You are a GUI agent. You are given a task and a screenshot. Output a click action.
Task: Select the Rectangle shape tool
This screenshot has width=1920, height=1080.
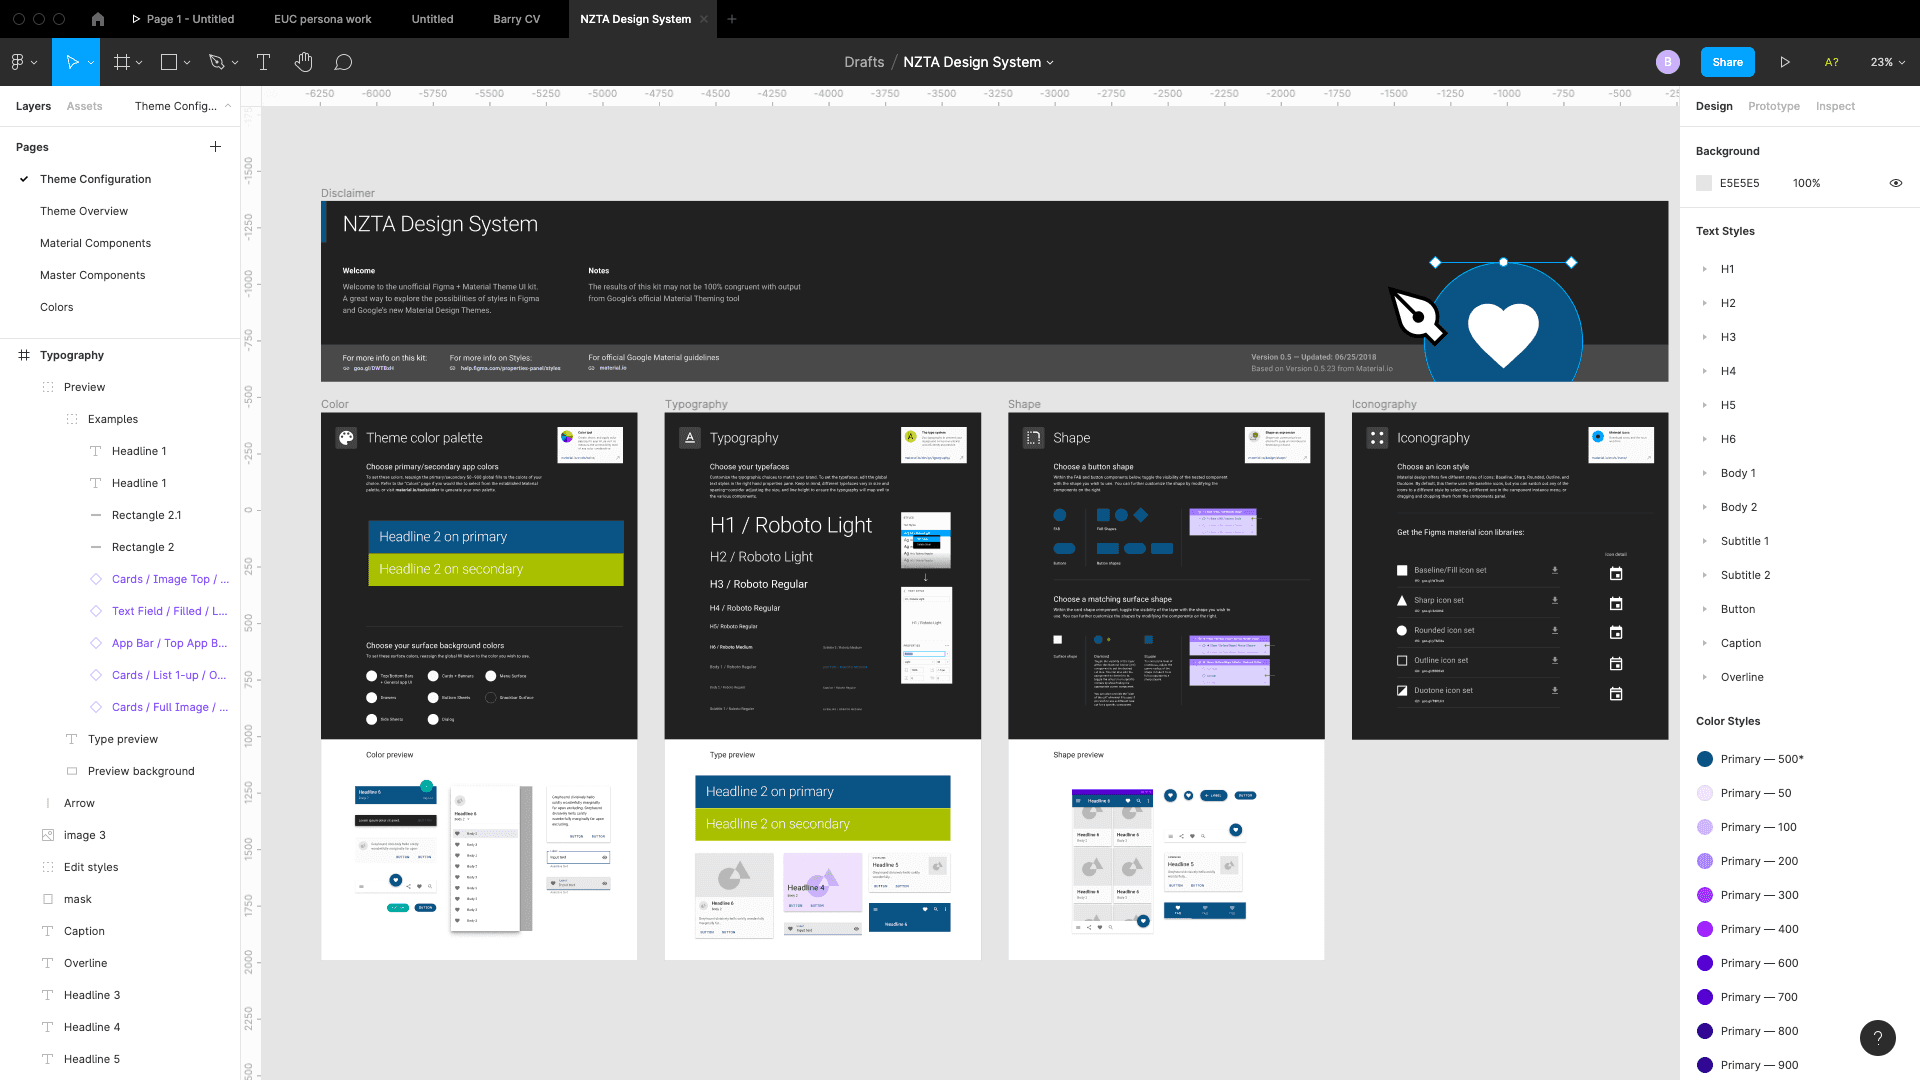click(x=169, y=62)
